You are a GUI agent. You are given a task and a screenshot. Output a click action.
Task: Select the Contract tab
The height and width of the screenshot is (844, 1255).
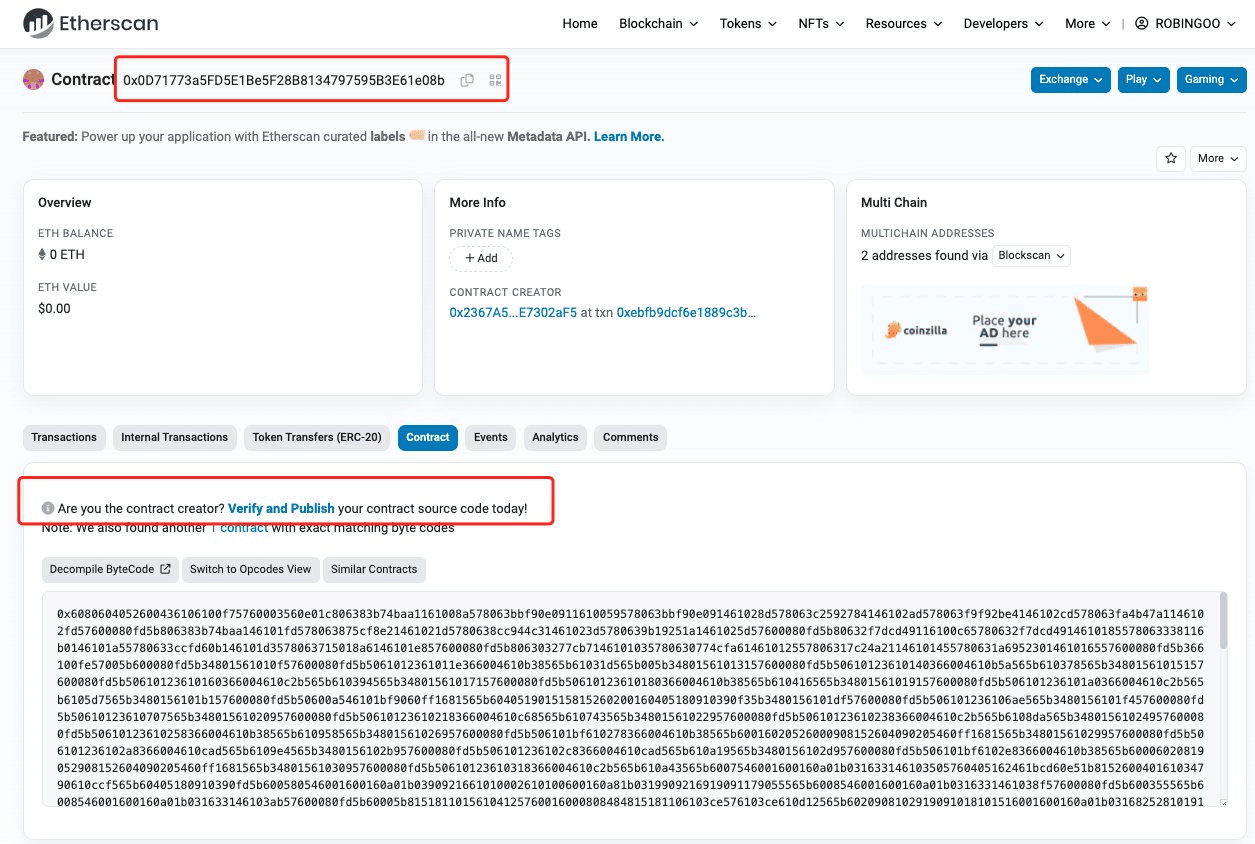[428, 437]
